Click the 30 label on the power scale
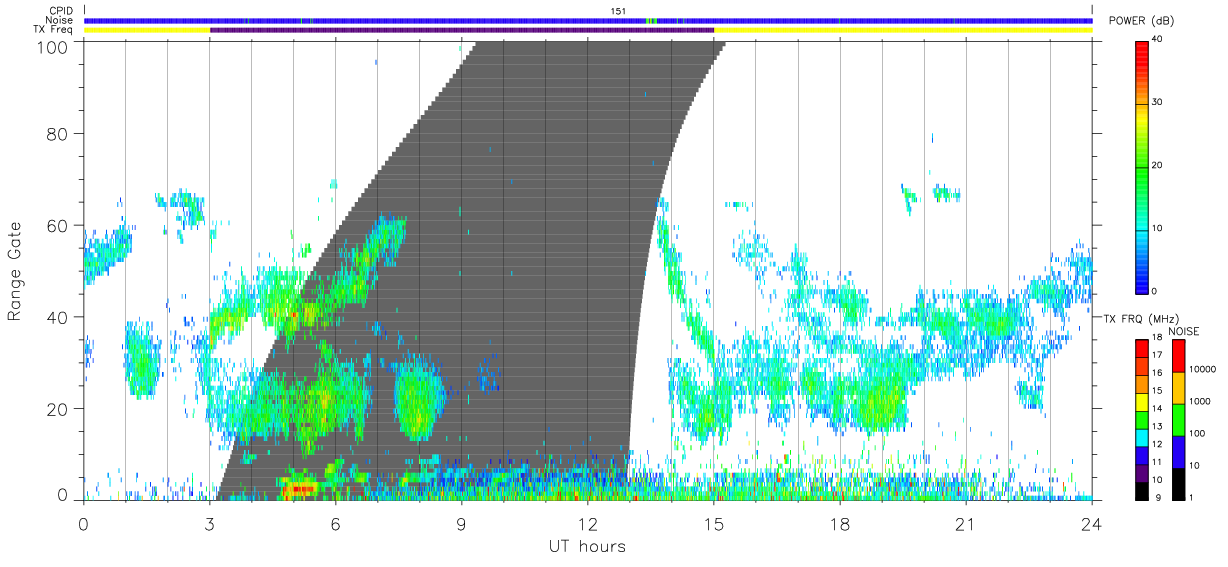 tap(1157, 104)
